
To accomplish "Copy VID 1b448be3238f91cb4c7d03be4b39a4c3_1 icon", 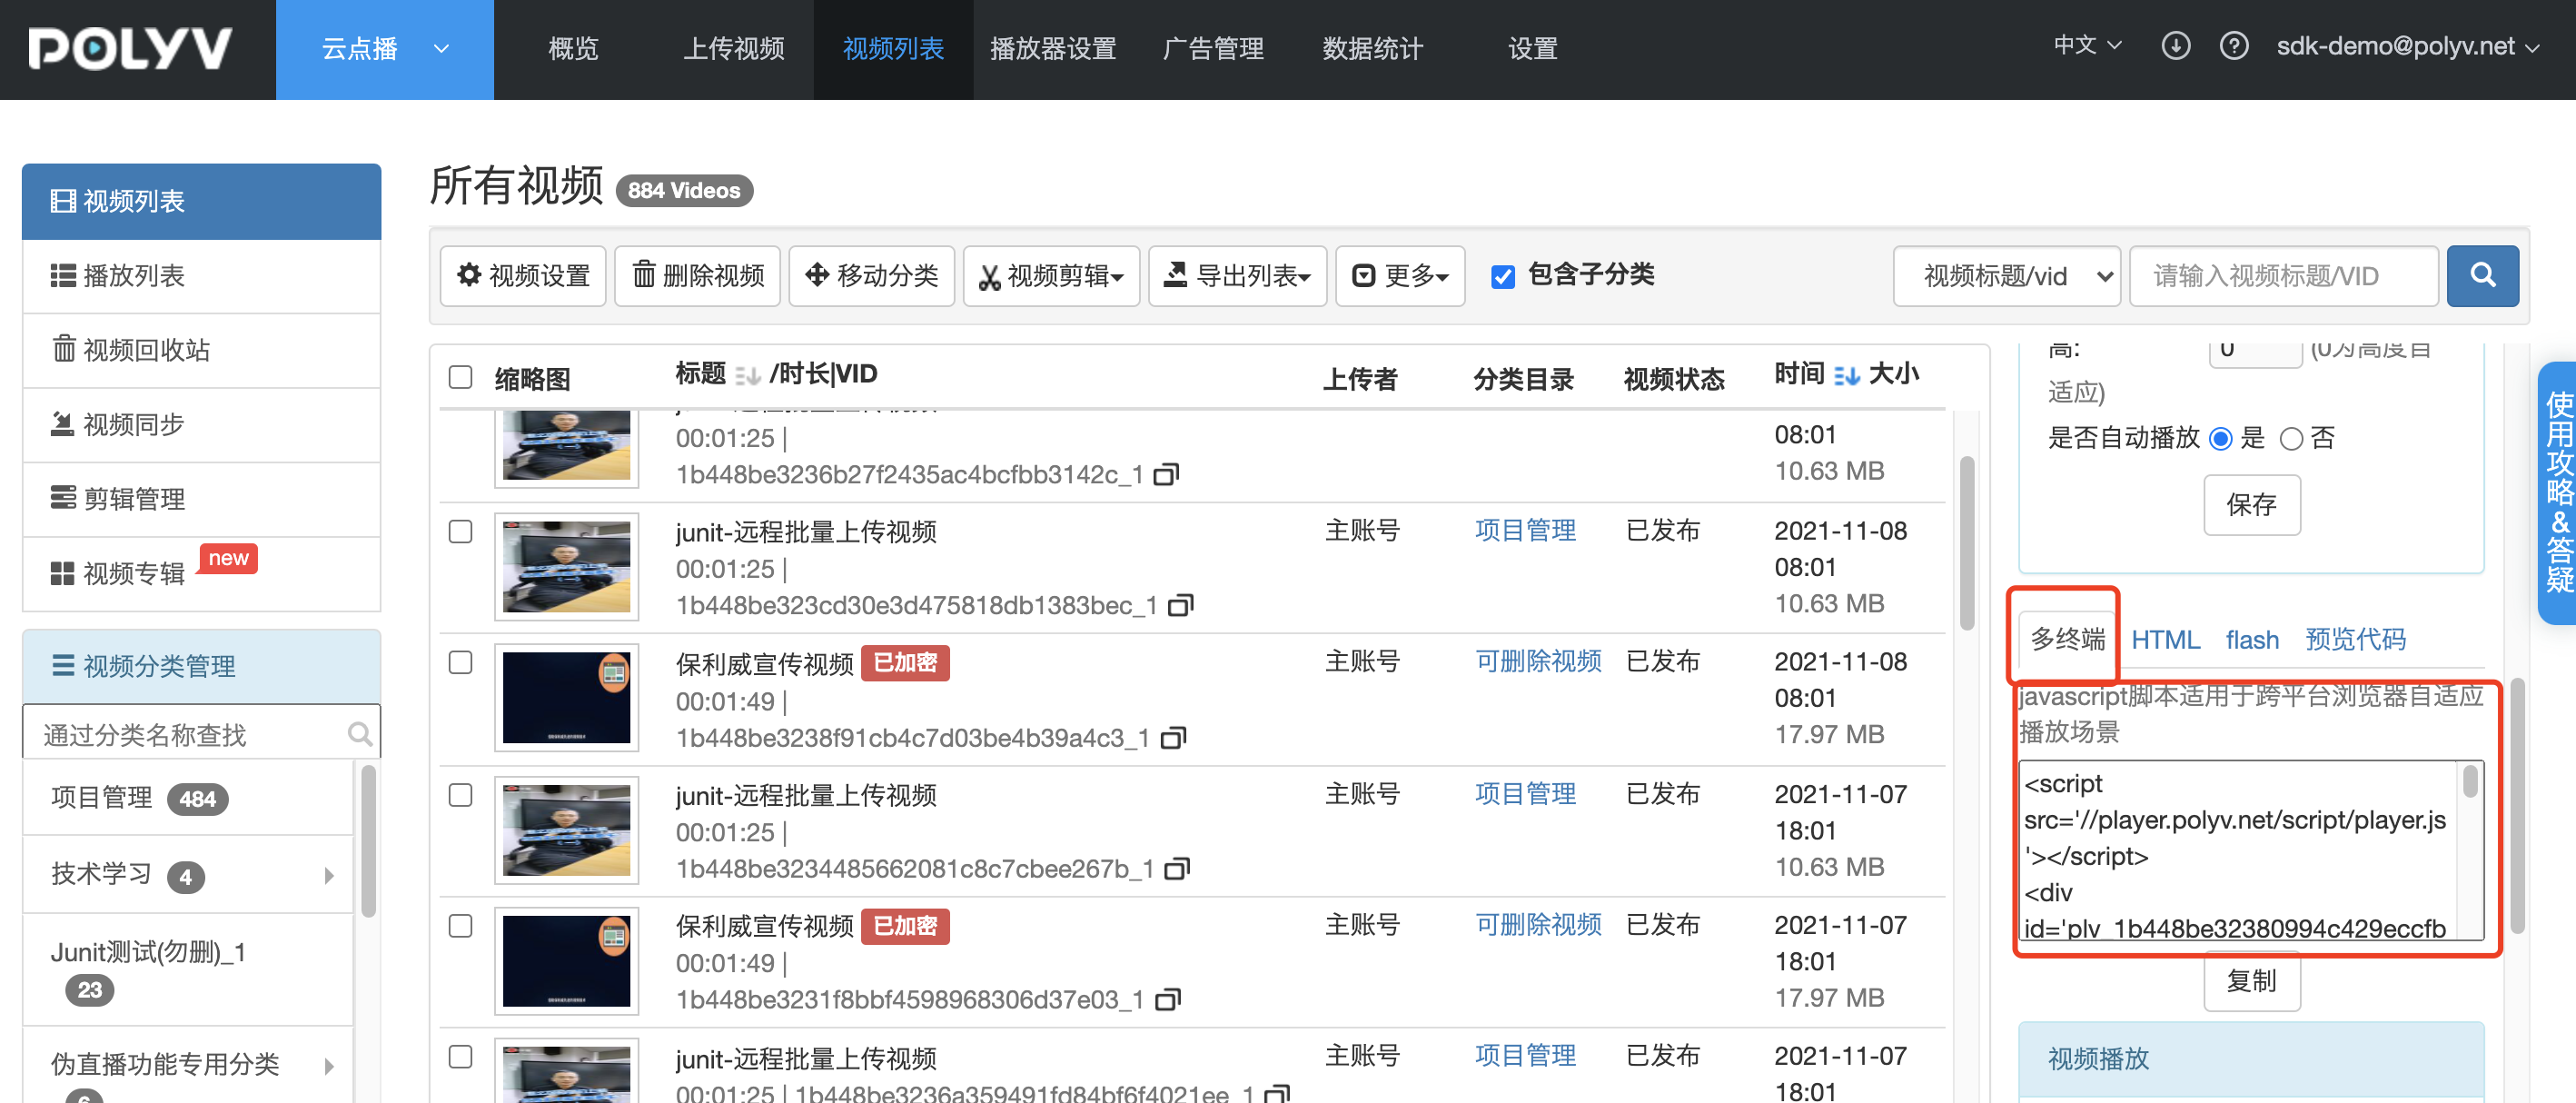I will click(x=1173, y=738).
